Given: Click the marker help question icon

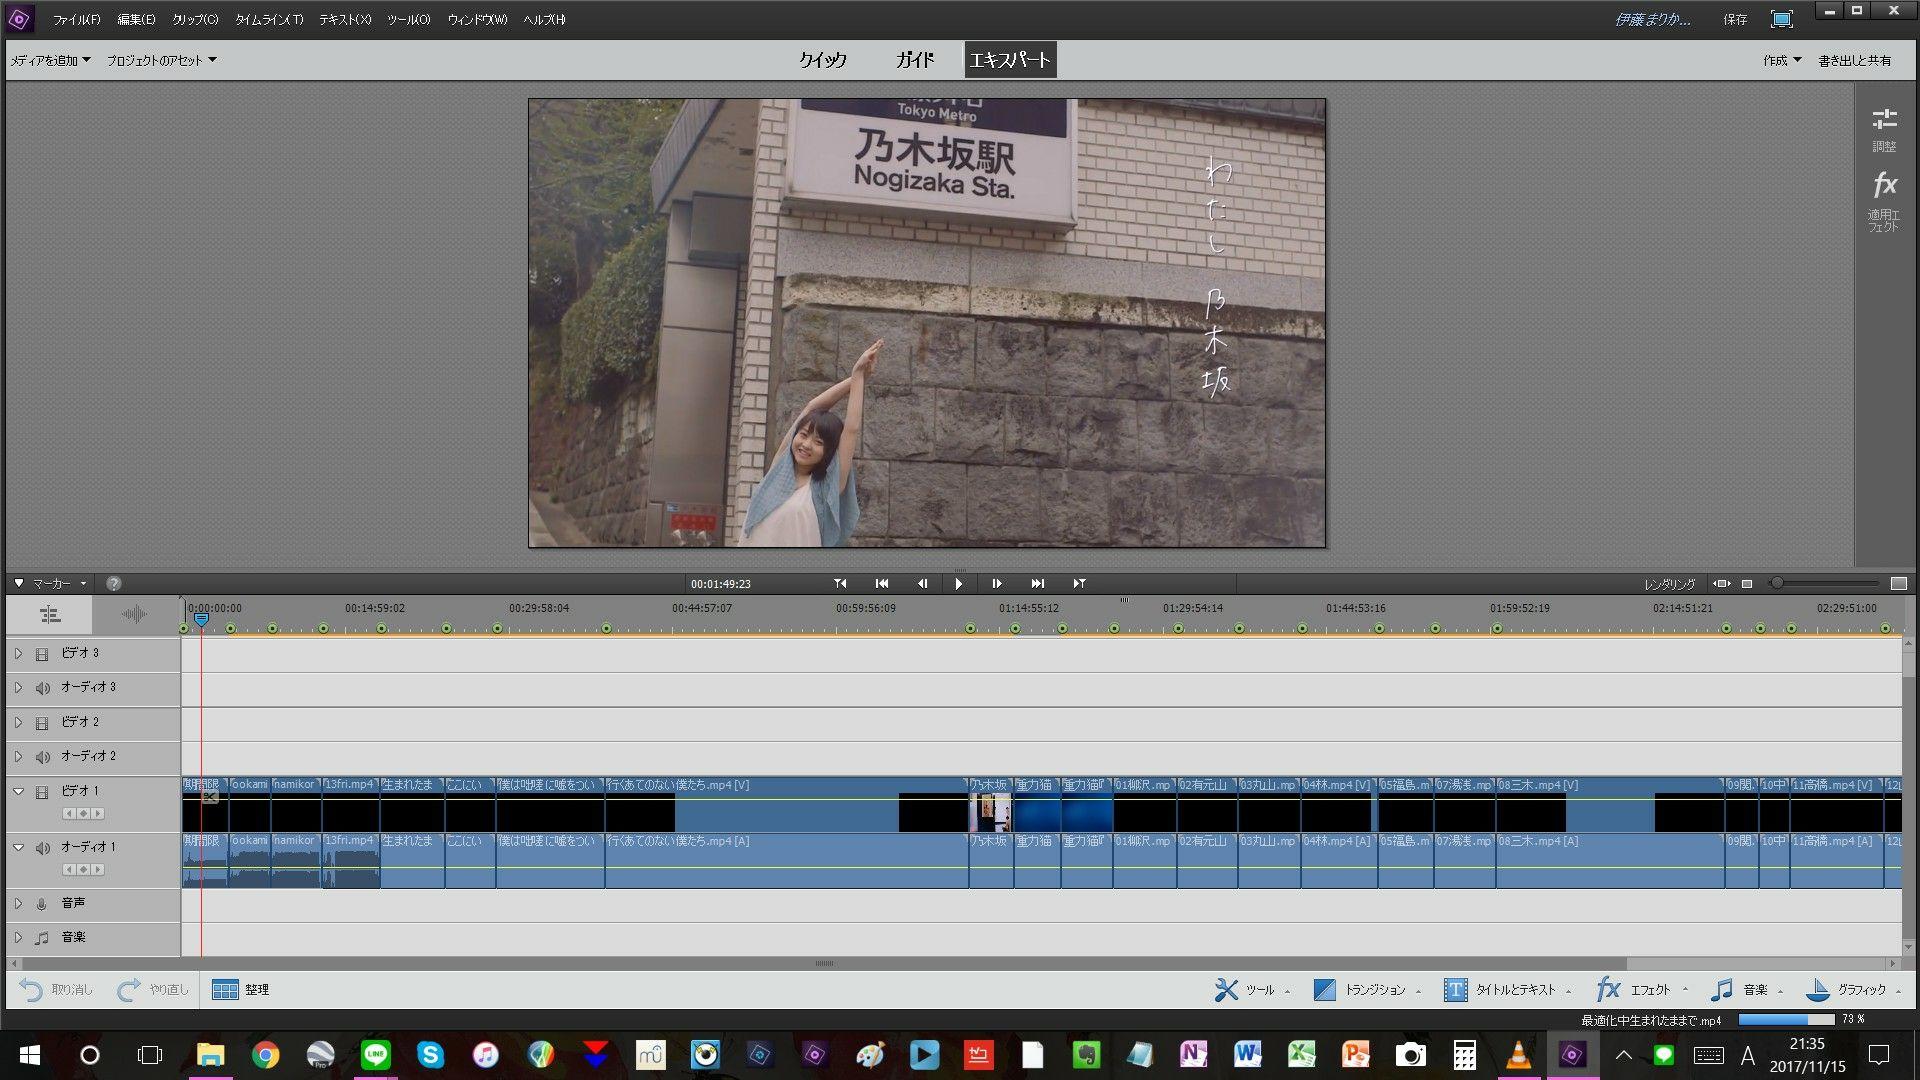Looking at the screenshot, I should click(x=114, y=583).
